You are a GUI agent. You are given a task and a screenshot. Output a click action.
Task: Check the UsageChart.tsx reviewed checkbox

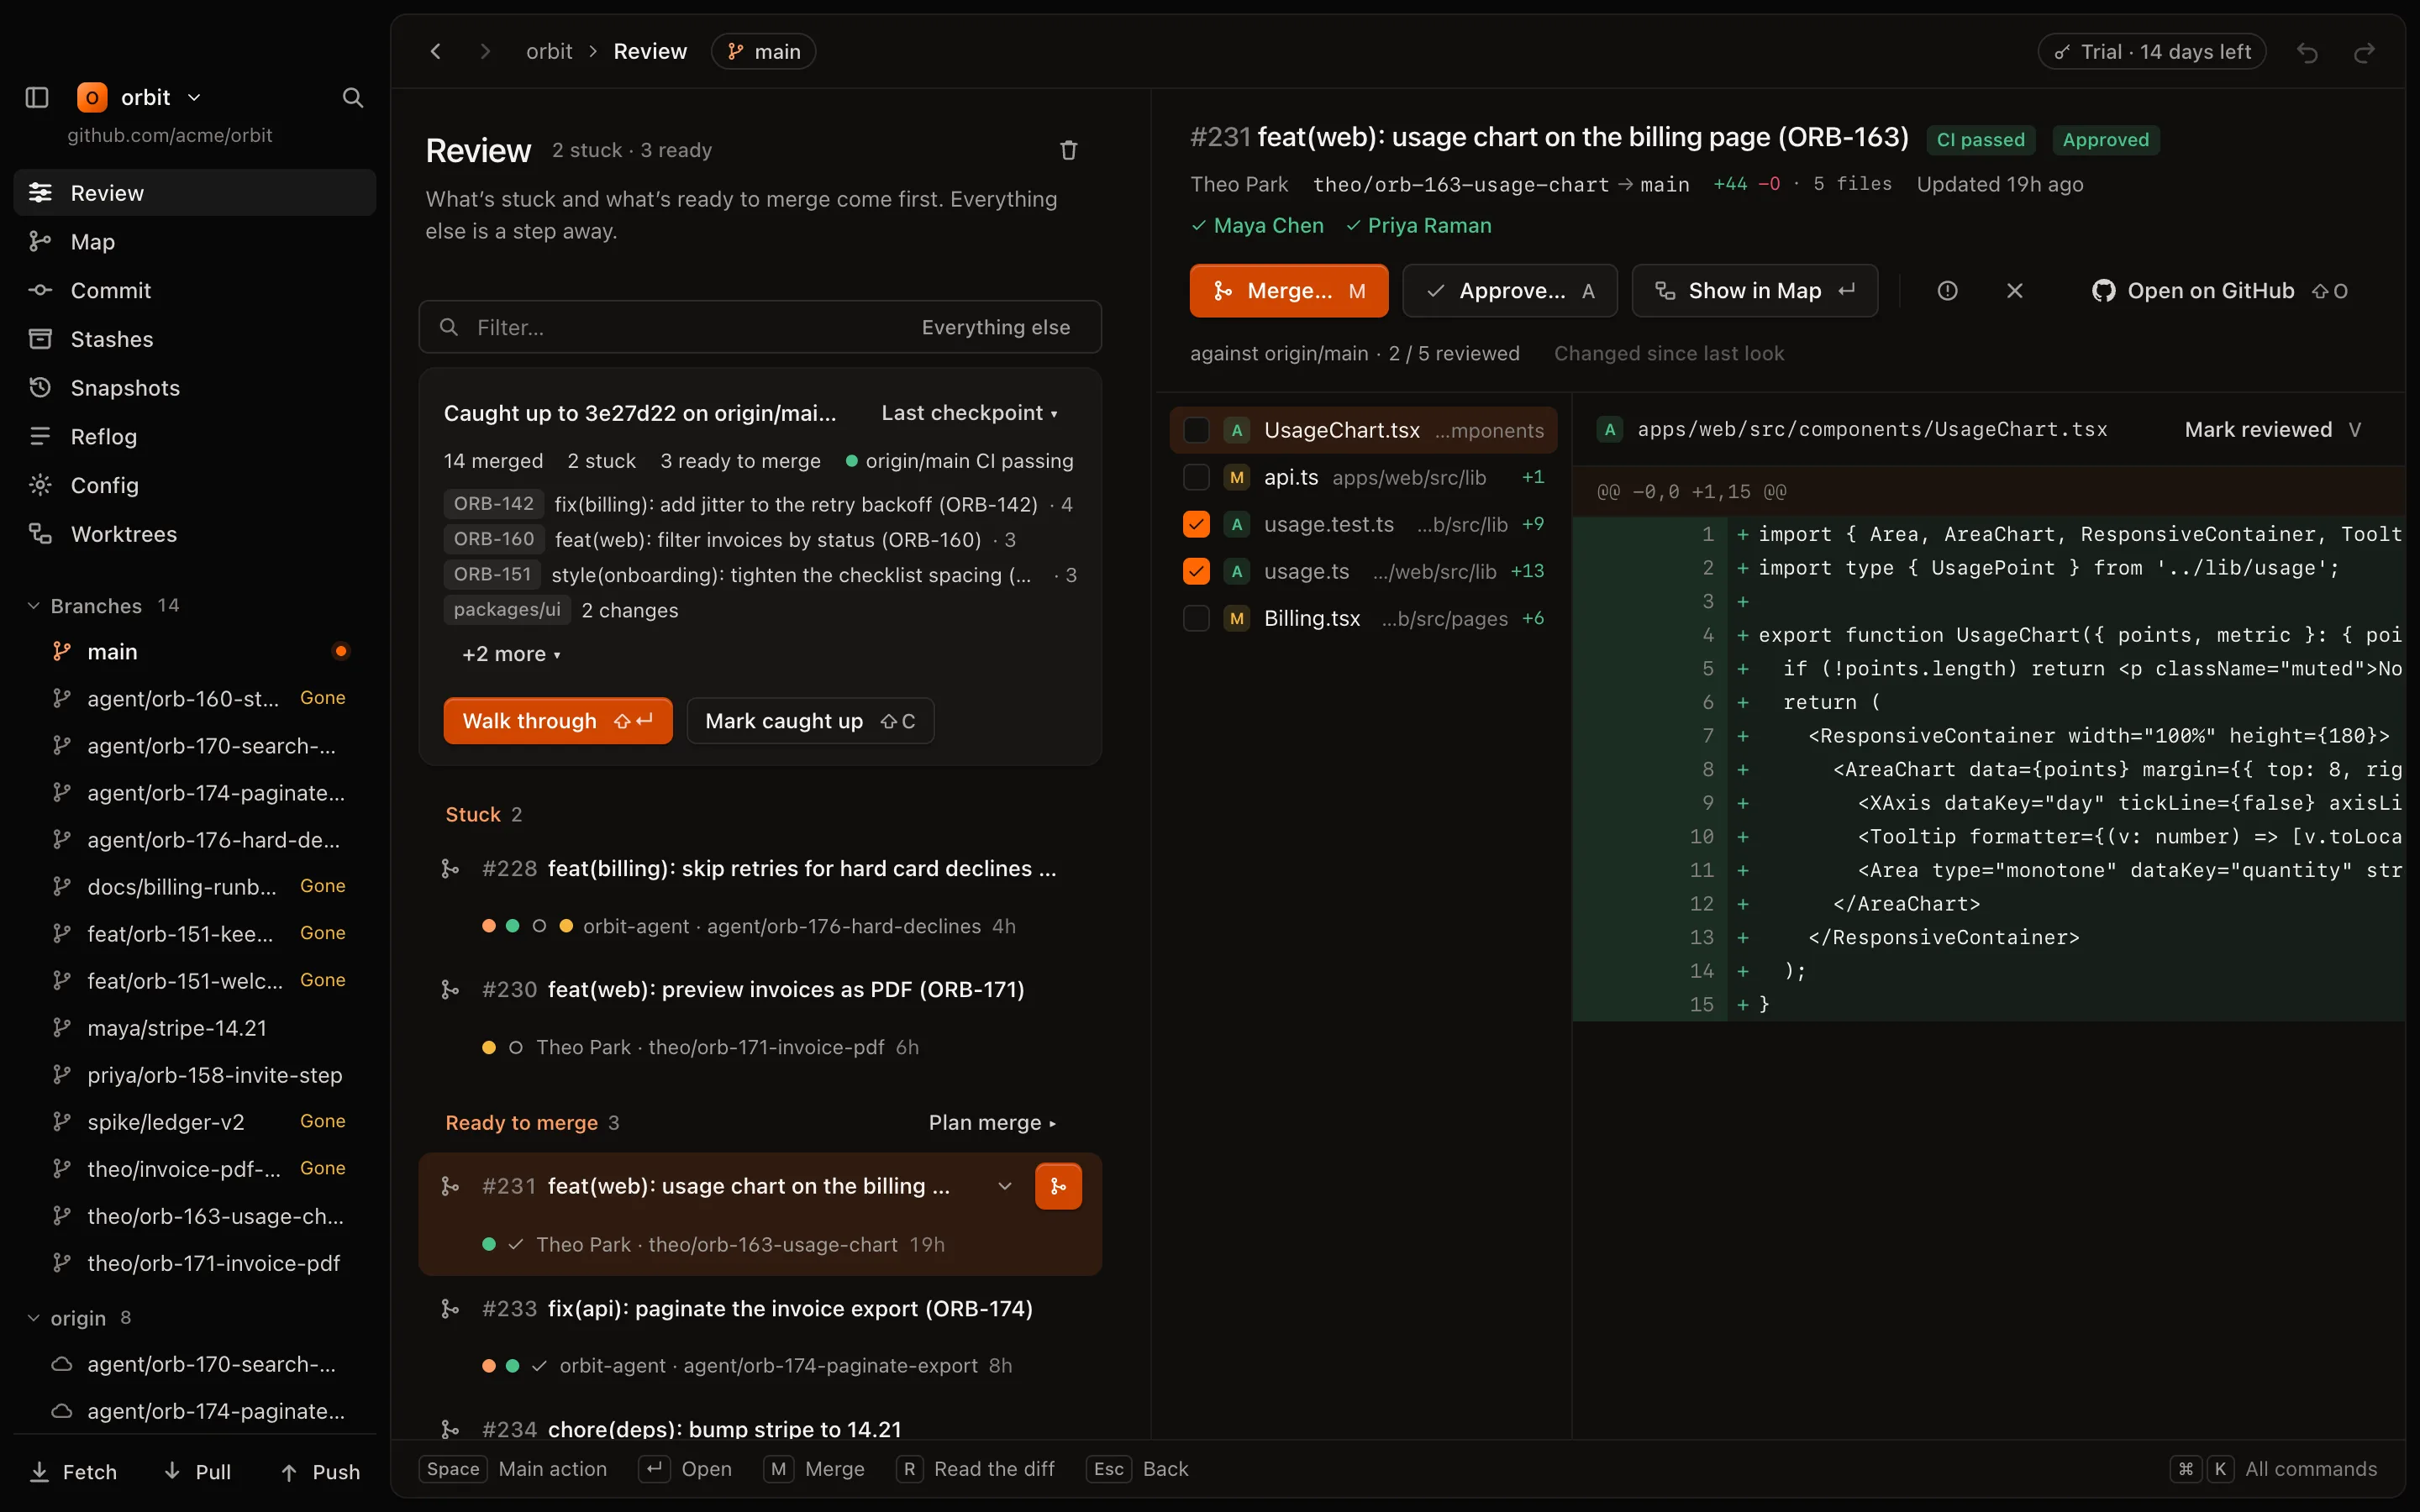point(1196,430)
